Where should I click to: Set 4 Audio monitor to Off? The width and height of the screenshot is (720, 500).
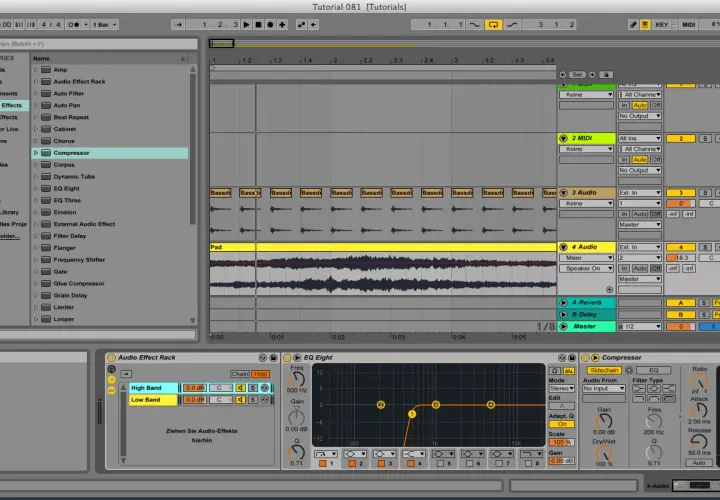tap(656, 269)
